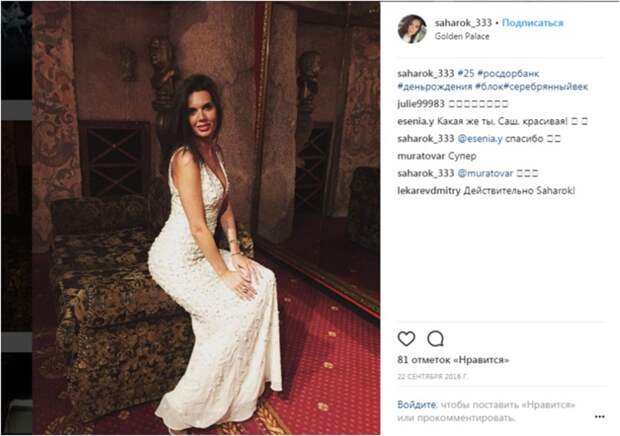Open the #росдорбанк hashtag

coord(508,74)
